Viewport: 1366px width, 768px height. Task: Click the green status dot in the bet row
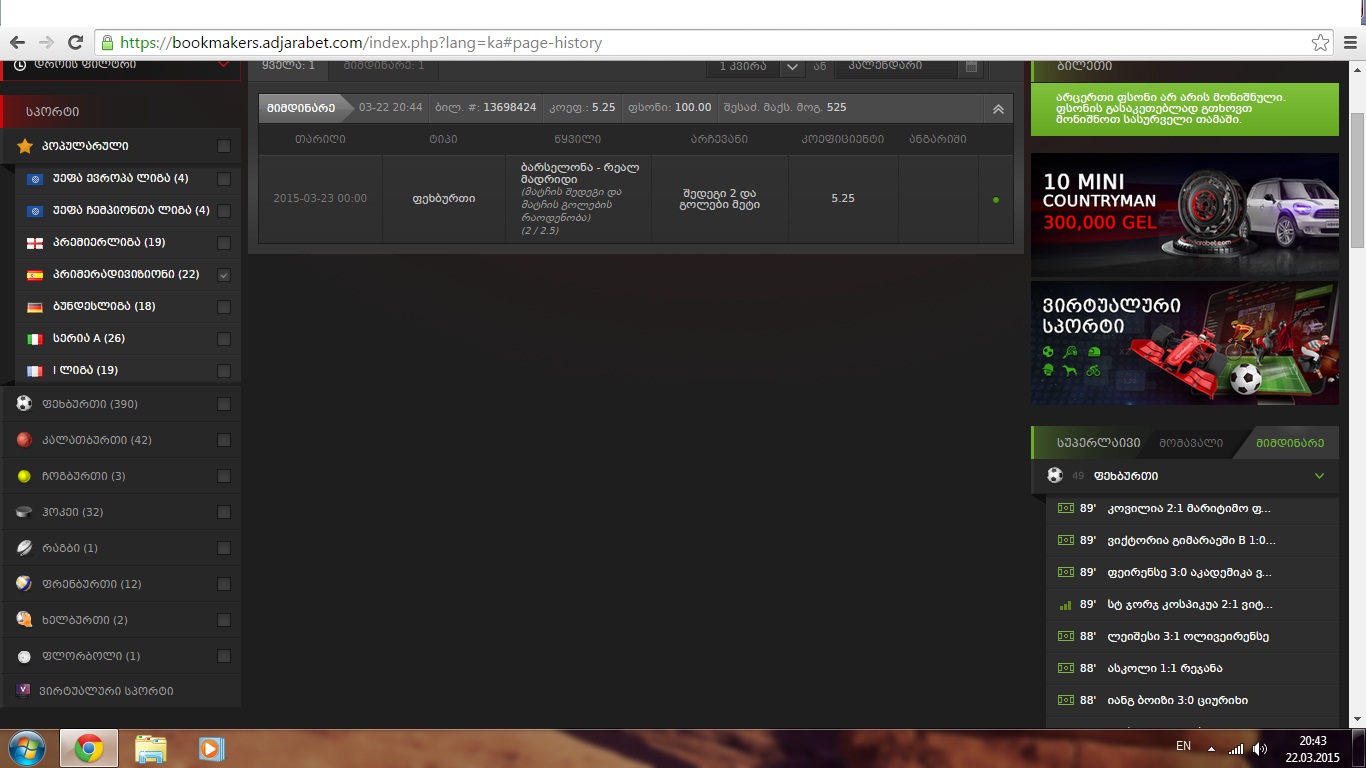(996, 200)
